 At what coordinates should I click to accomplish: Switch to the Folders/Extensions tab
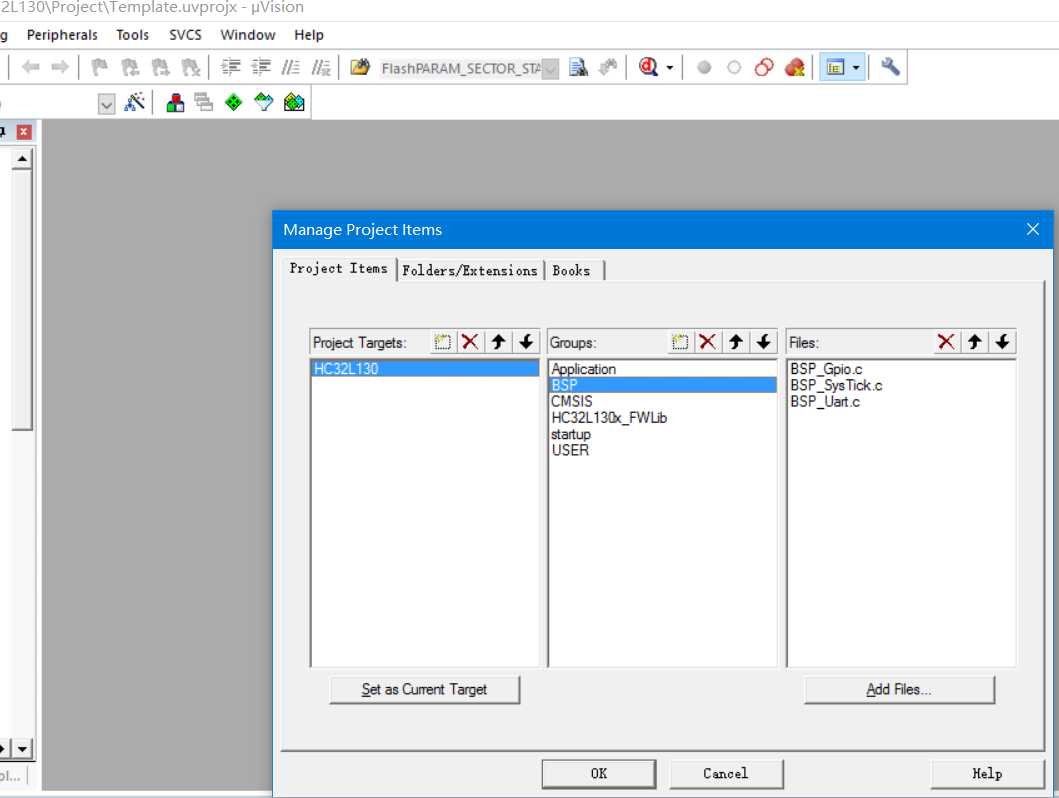click(470, 271)
